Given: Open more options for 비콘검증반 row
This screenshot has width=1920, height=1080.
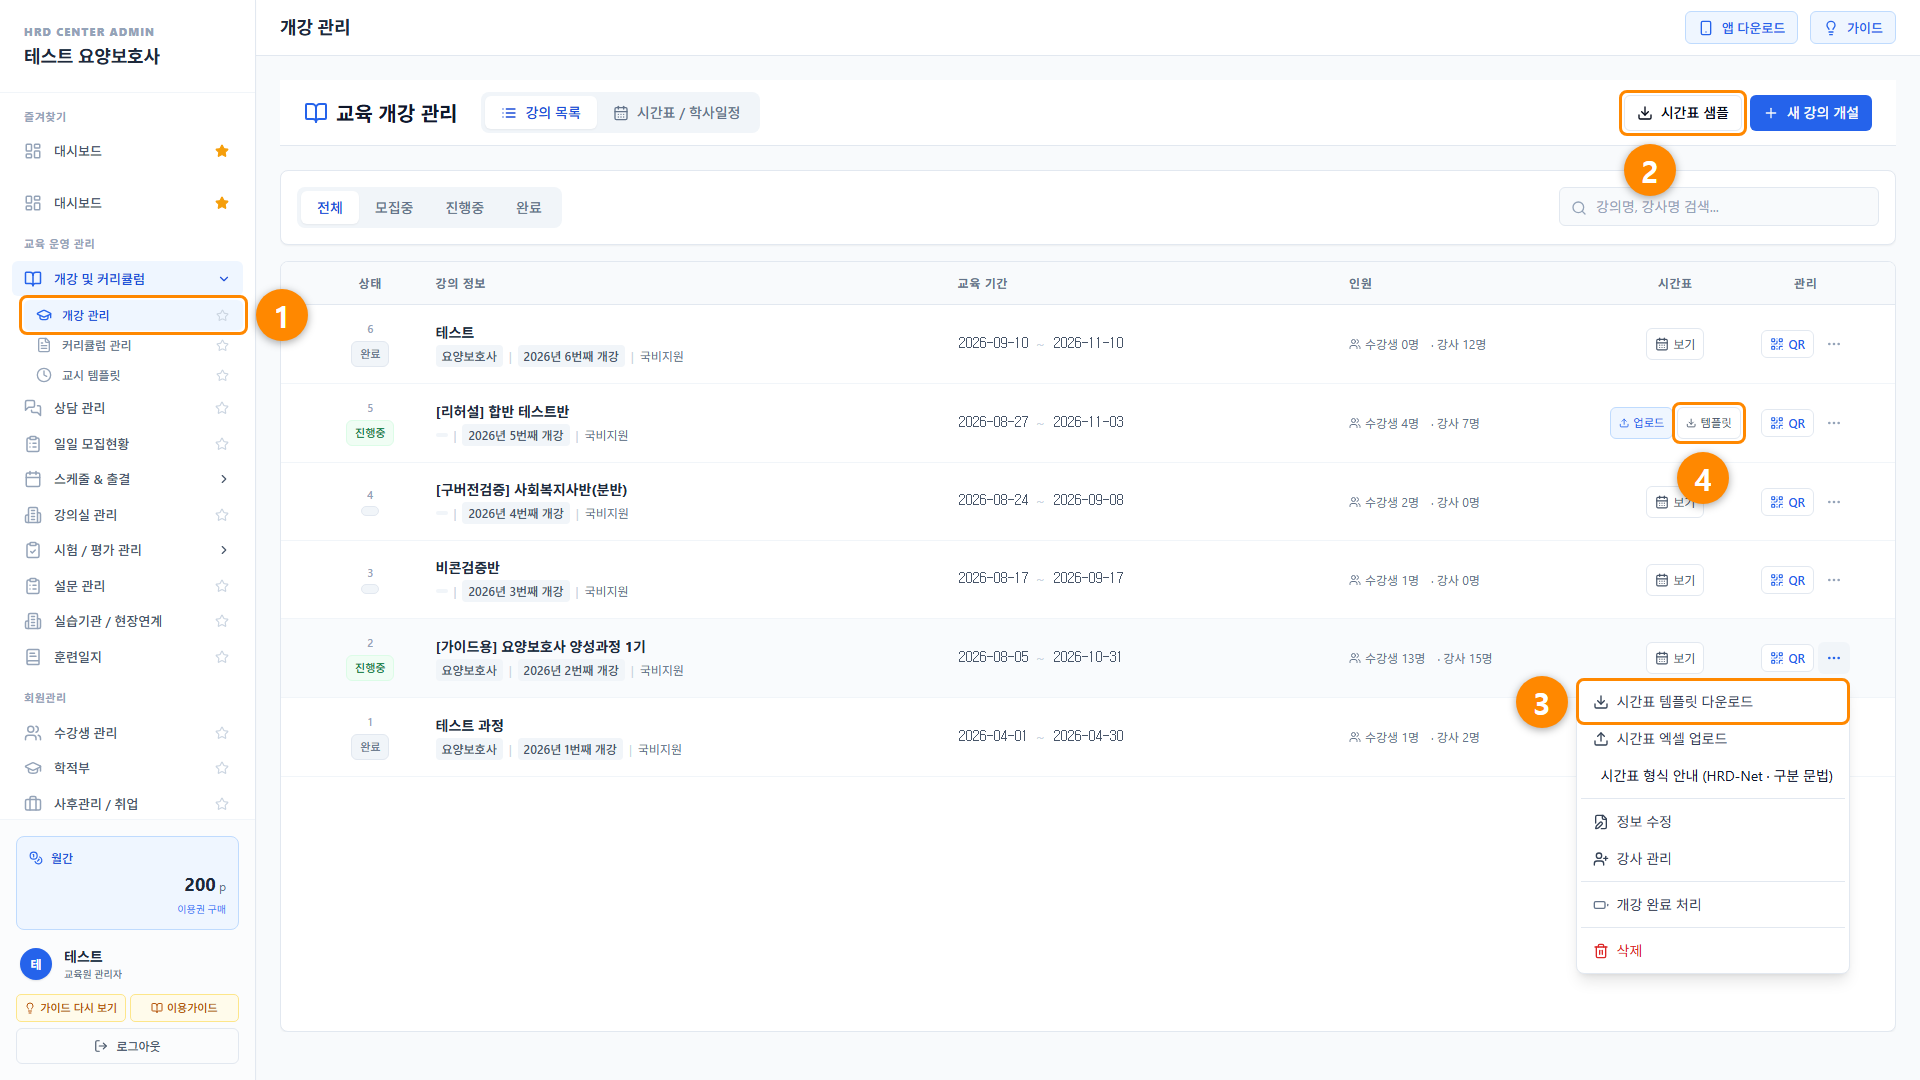Looking at the screenshot, I should pyautogui.click(x=1834, y=580).
